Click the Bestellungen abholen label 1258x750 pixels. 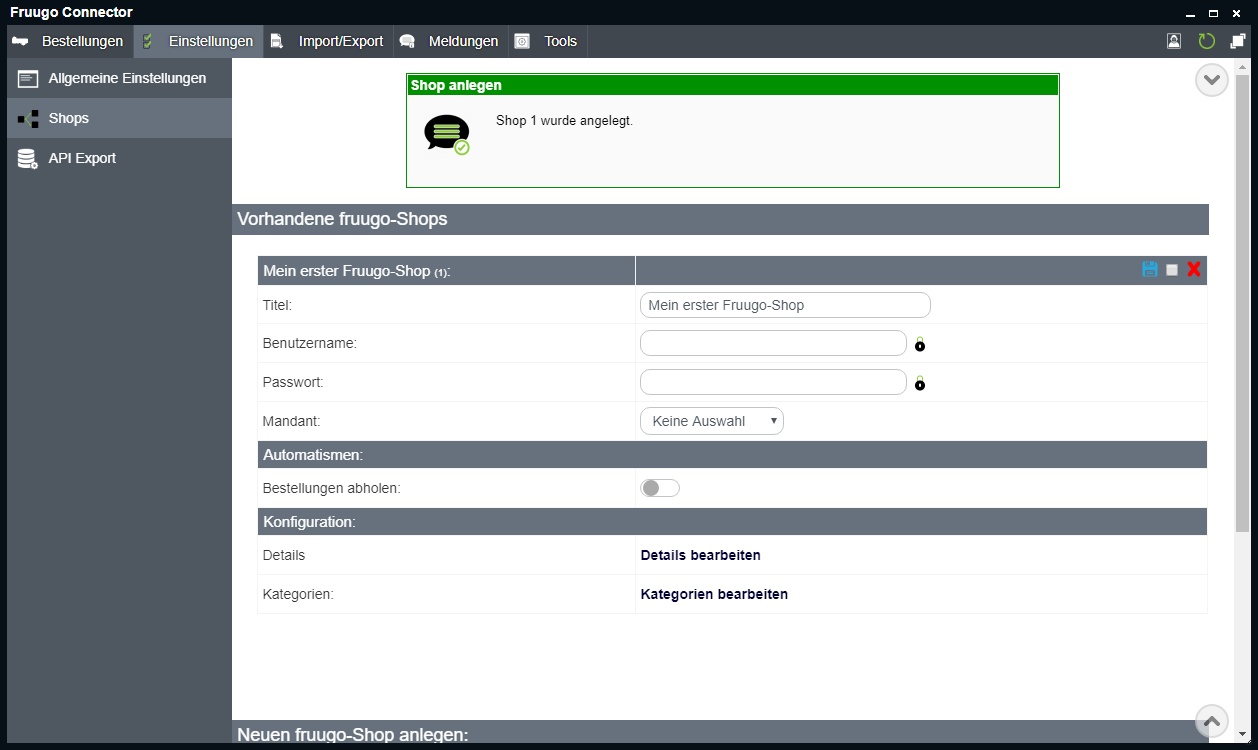[x=331, y=488]
